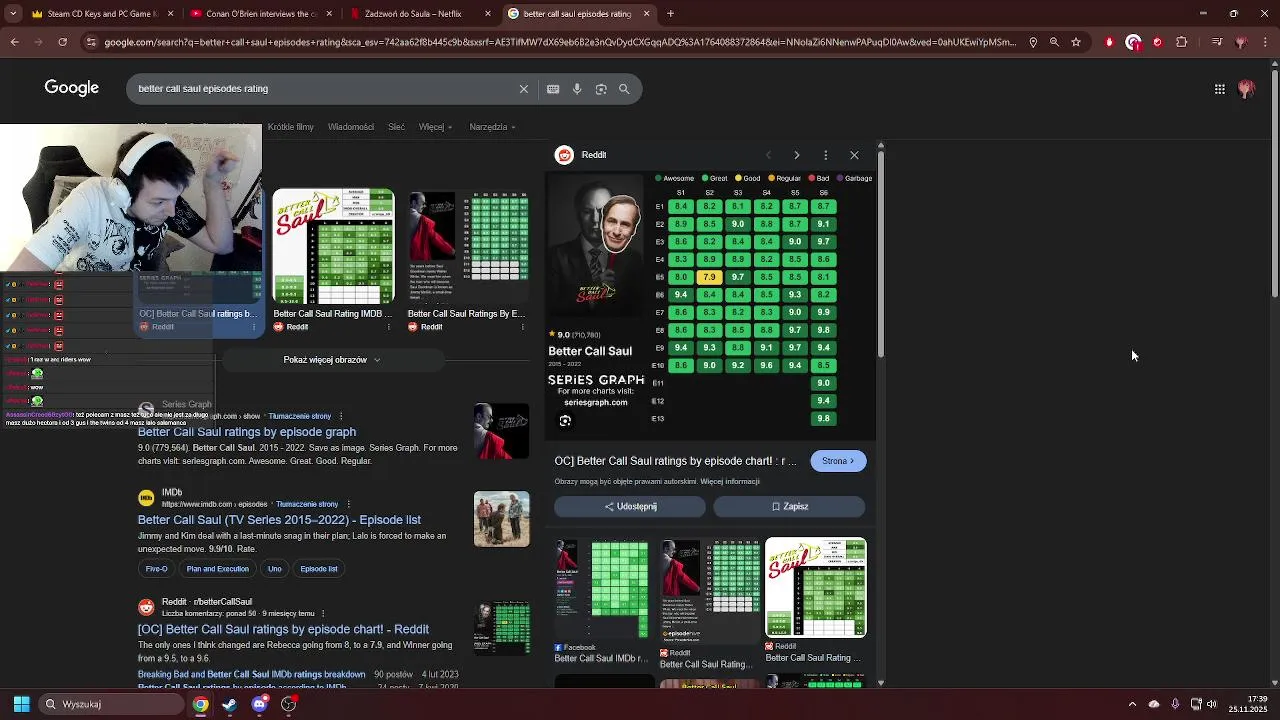Bookmark this page with the star icon
This screenshot has width=1280, height=720.
pyautogui.click(x=1076, y=42)
